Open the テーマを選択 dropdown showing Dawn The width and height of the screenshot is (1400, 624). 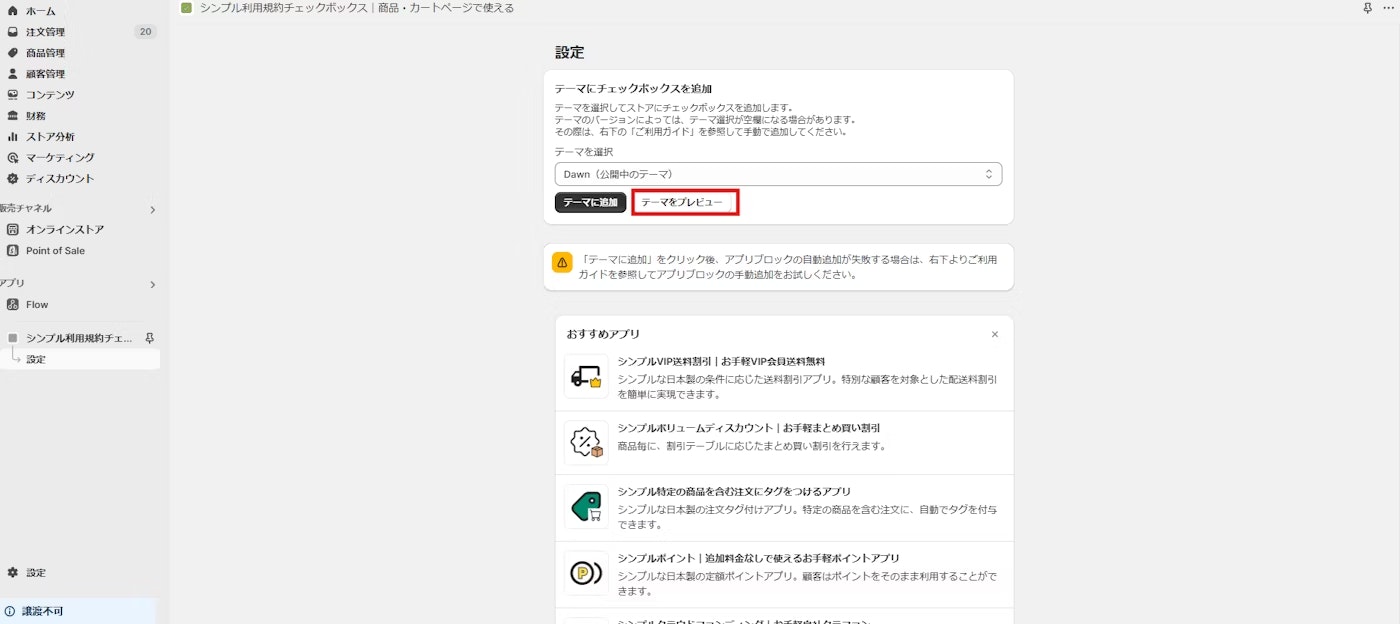[x=778, y=173]
